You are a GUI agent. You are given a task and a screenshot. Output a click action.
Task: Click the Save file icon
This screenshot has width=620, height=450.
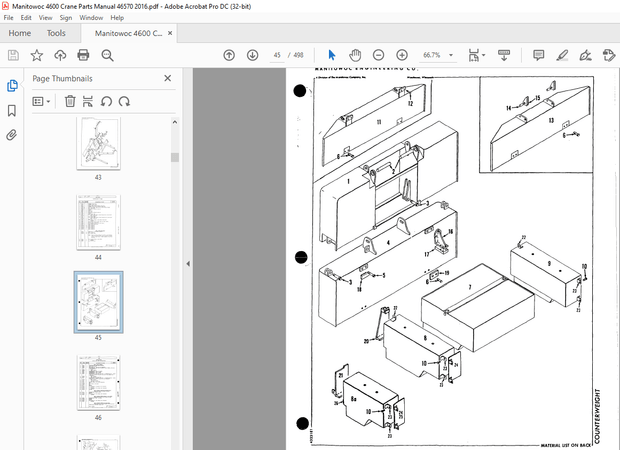[x=14, y=55]
